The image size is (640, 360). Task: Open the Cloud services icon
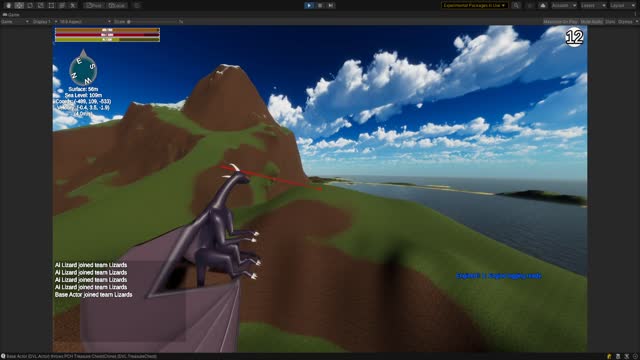(542, 5)
